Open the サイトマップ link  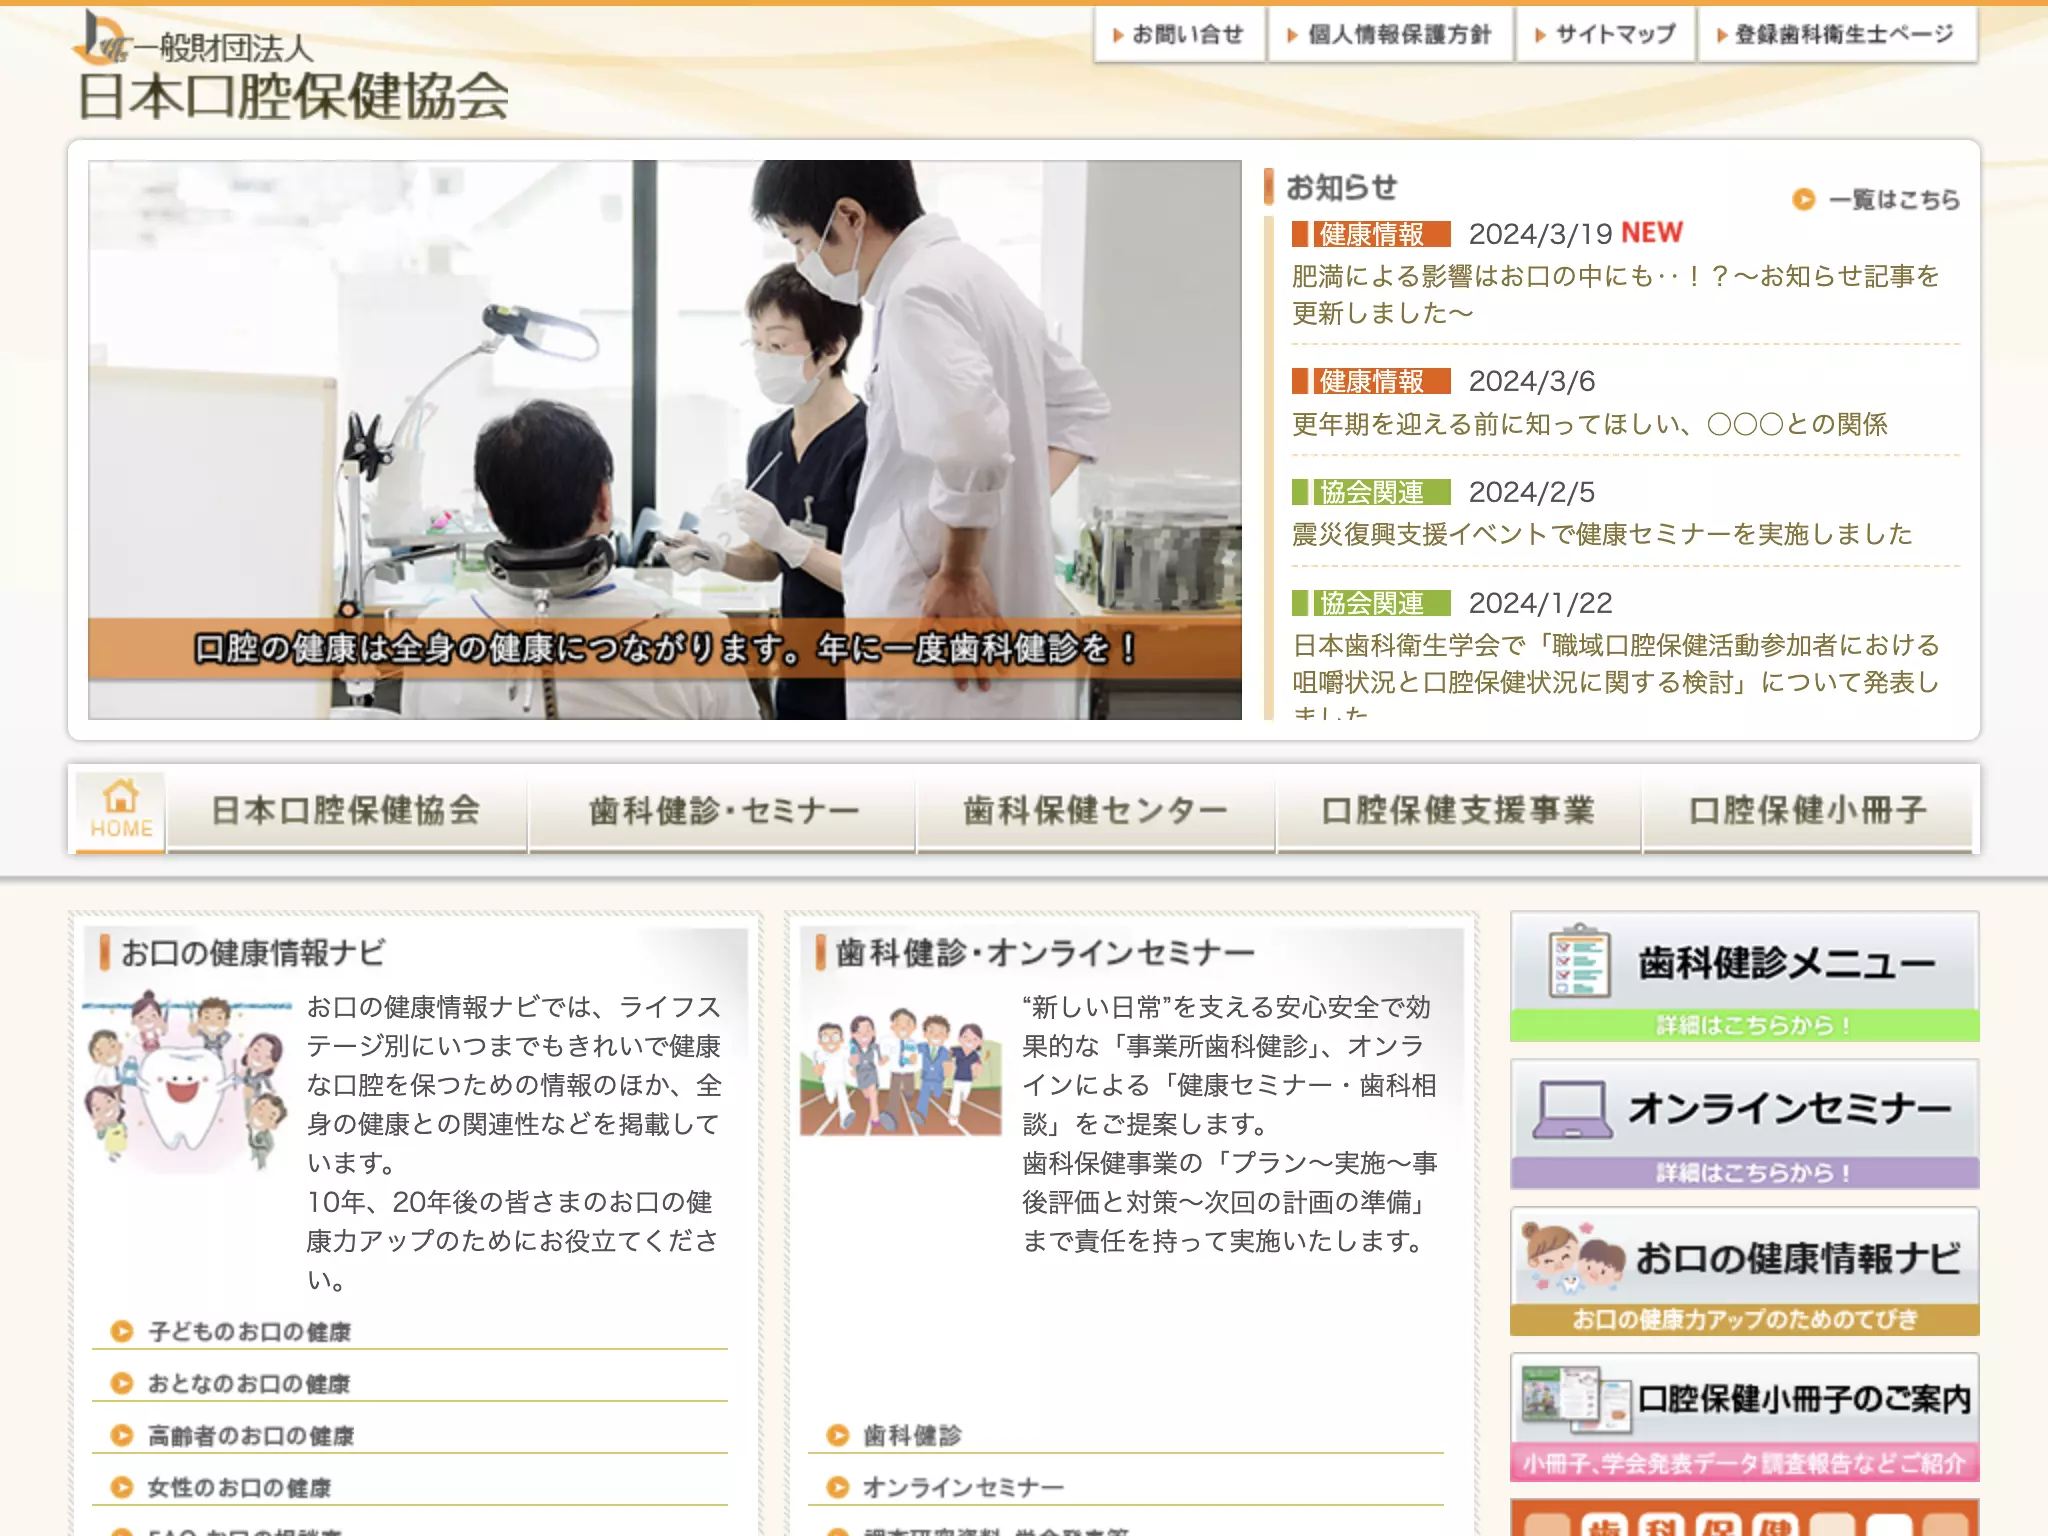click(x=1606, y=35)
